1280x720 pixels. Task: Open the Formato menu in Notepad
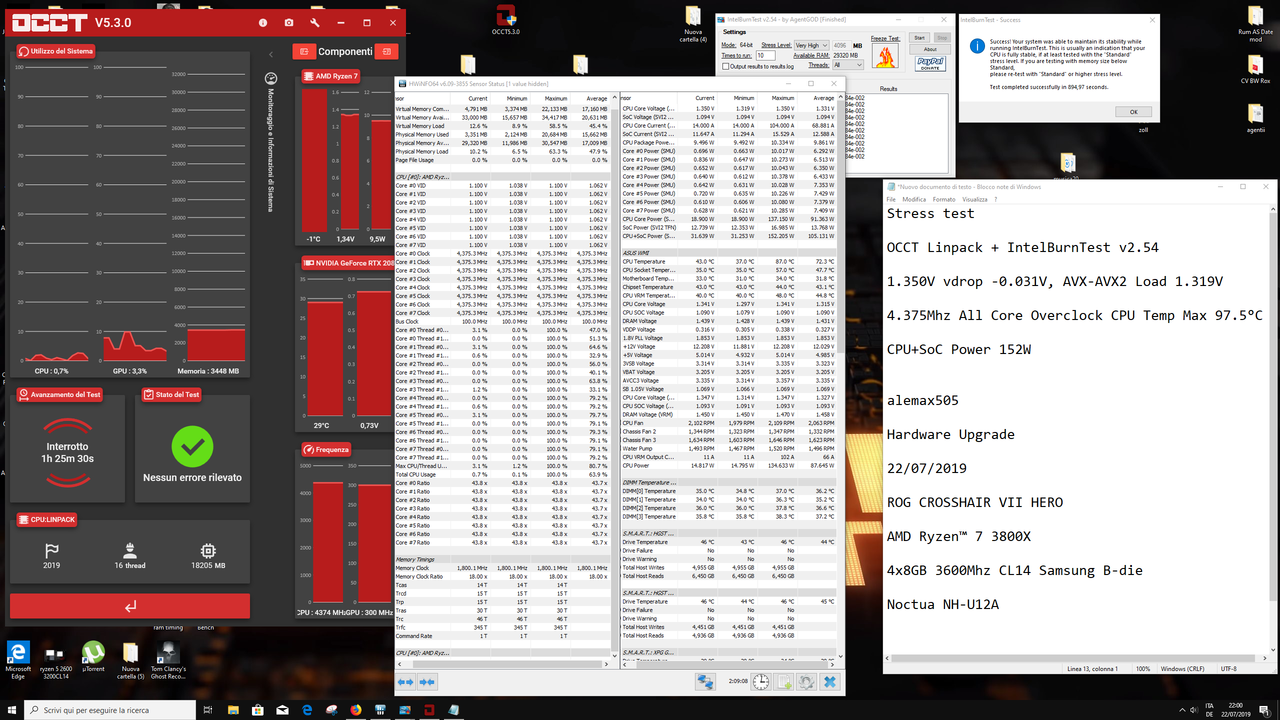pyautogui.click(x=944, y=199)
